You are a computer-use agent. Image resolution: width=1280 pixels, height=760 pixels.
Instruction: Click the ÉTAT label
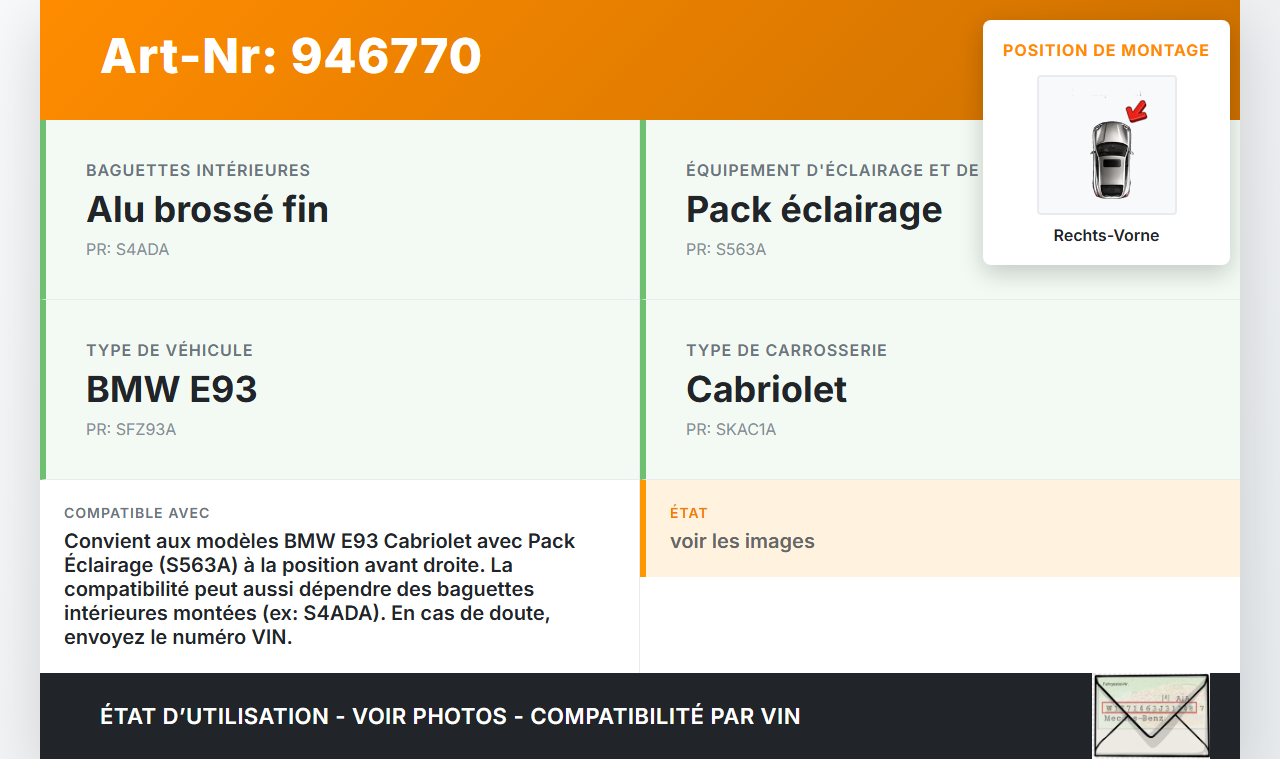pyautogui.click(x=689, y=513)
